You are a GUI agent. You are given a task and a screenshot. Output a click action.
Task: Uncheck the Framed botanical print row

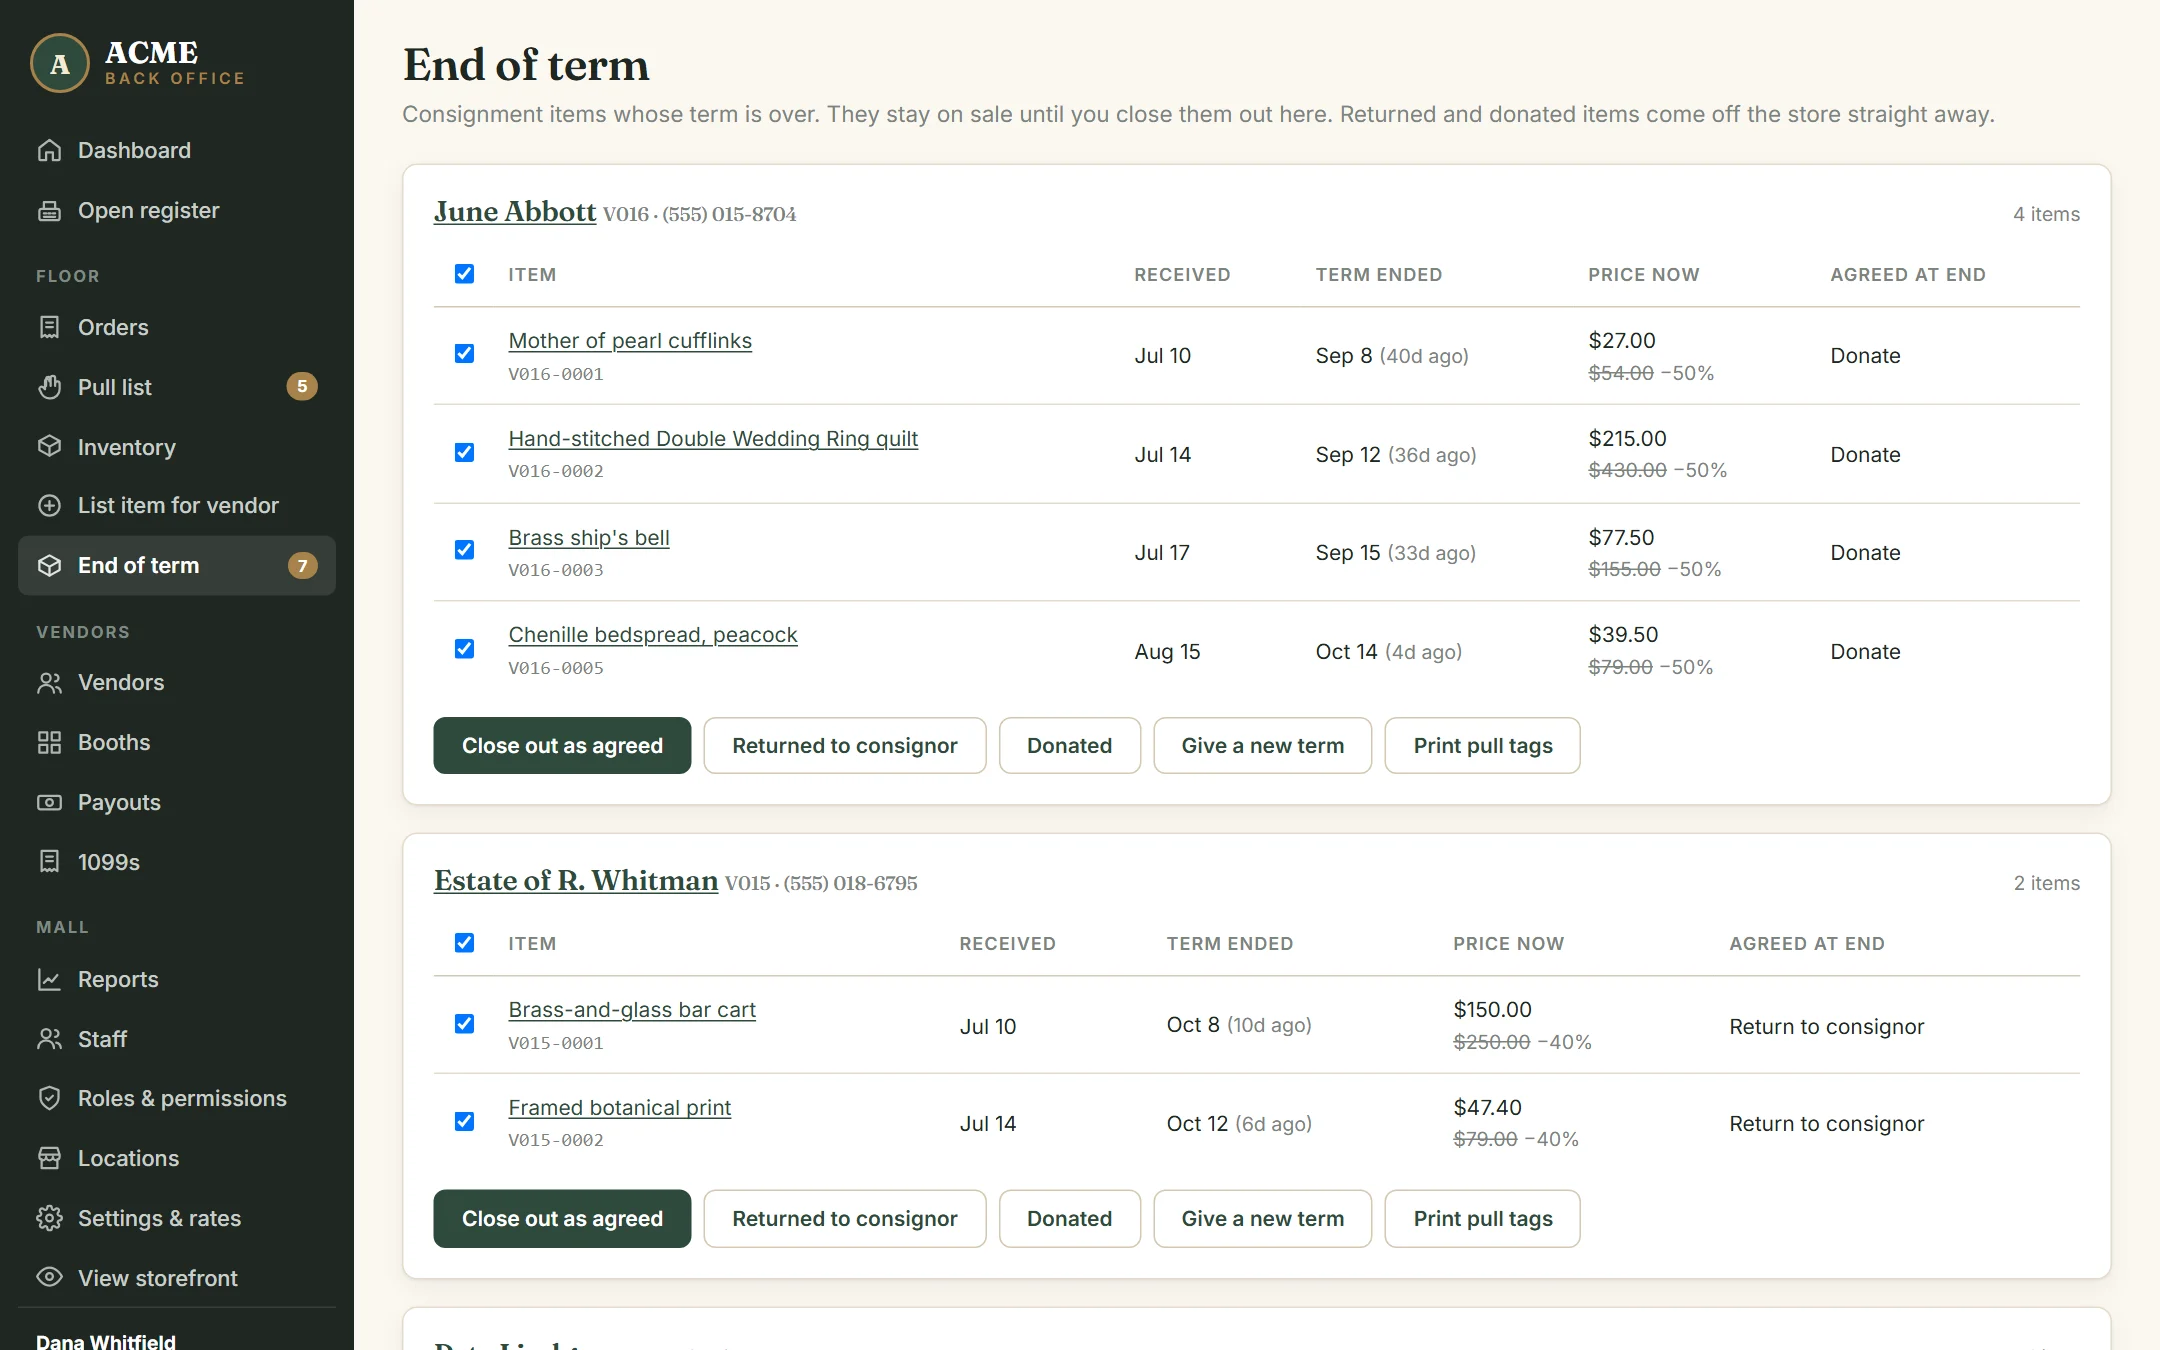[x=464, y=1122]
